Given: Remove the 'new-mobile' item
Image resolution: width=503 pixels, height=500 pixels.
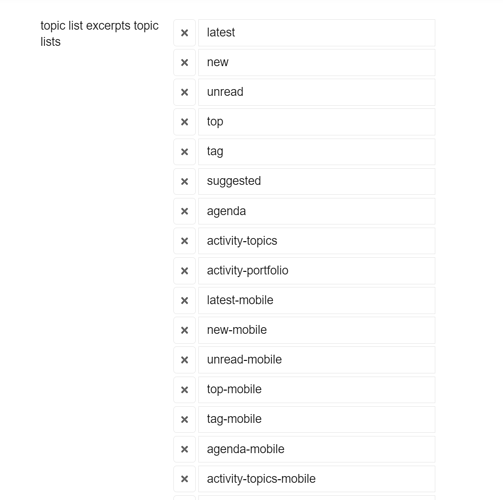Looking at the screenshot, I should (184, 330).
